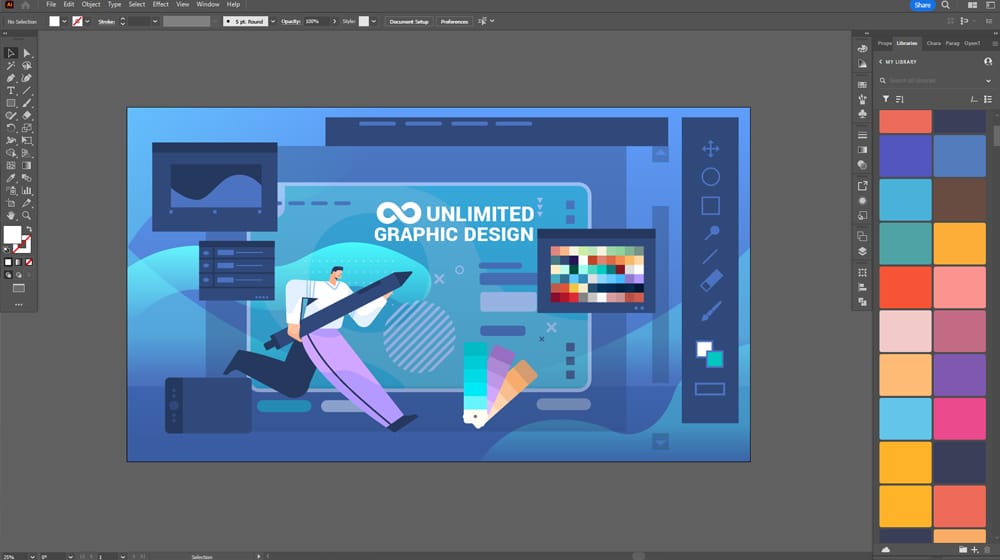Select the Hand tool
This screenshot has height=560, width=1000.
[x=11, y=216]
